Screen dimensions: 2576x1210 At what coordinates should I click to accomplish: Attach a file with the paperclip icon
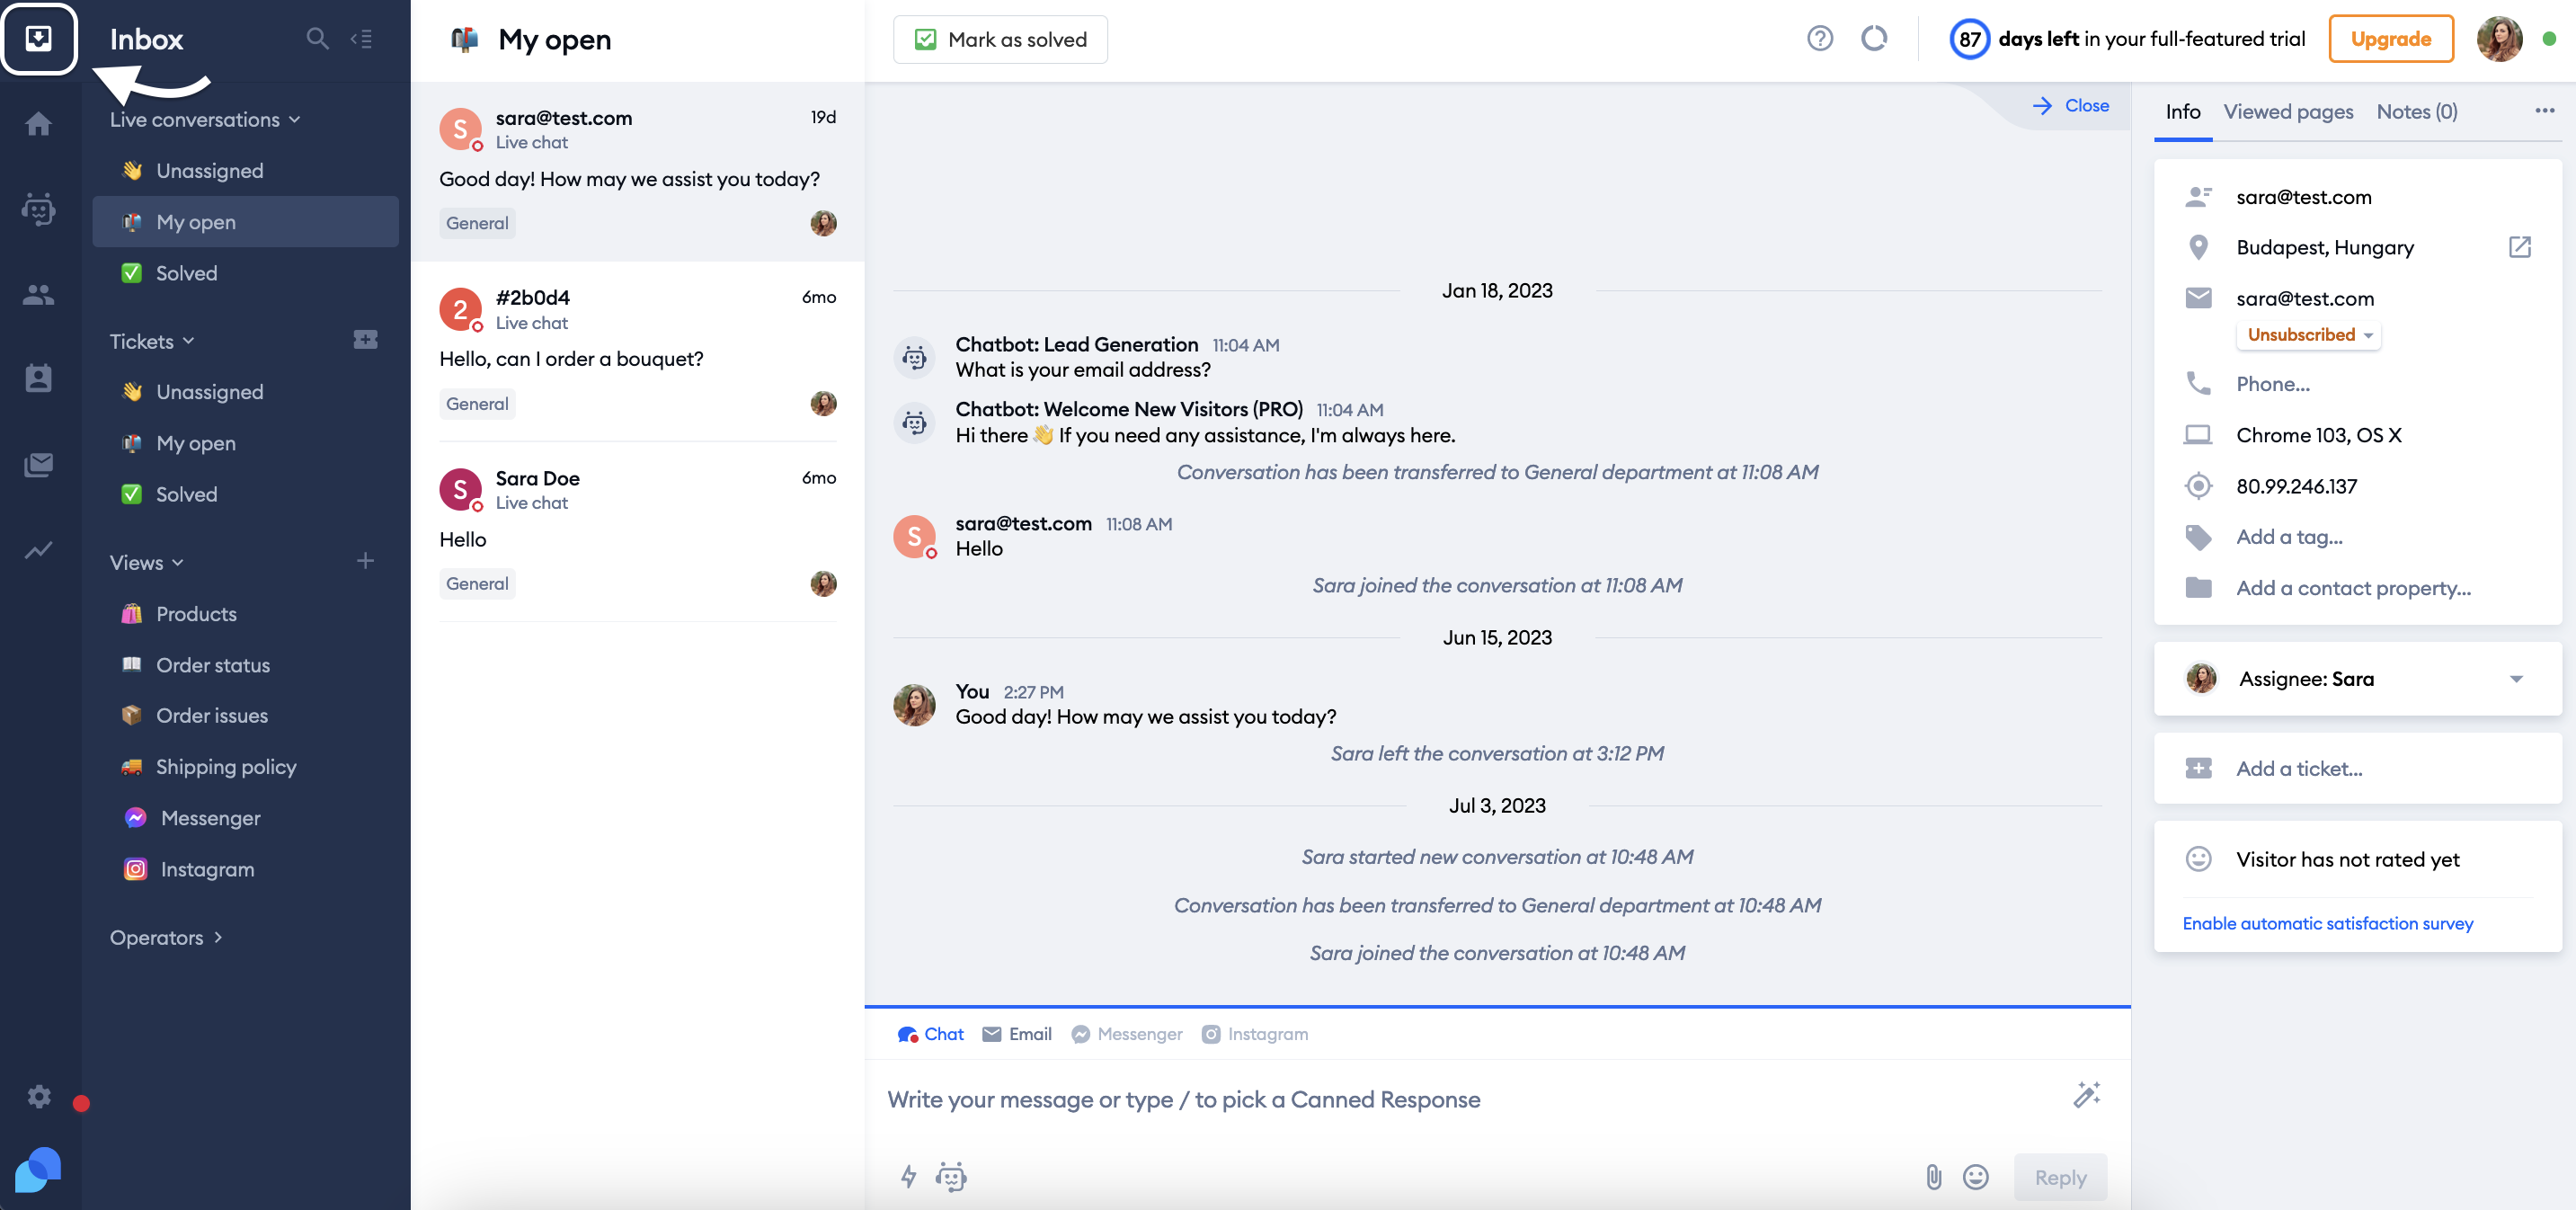[x=1933, y=1177]
